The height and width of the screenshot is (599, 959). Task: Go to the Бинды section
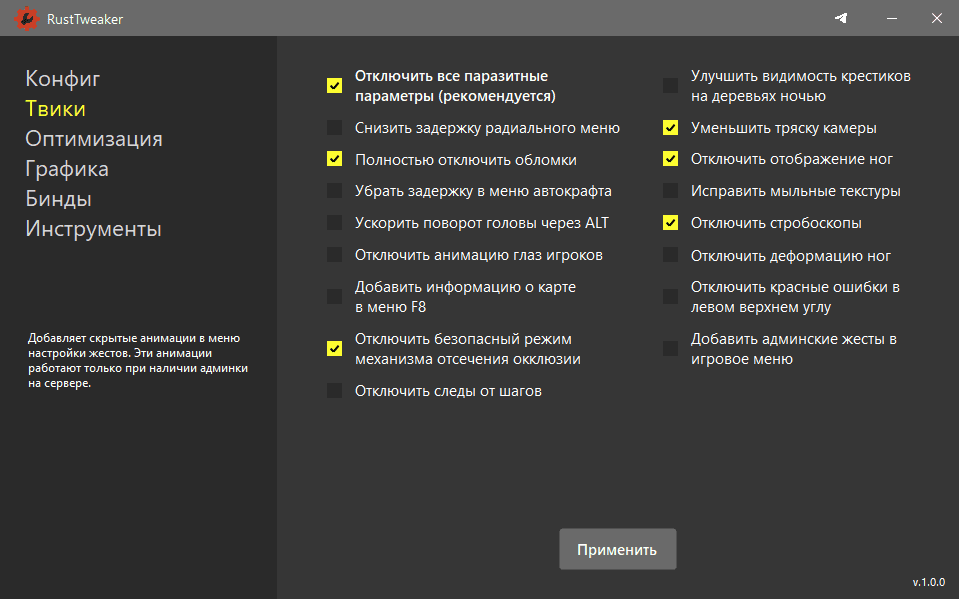(x=59, y=199)
